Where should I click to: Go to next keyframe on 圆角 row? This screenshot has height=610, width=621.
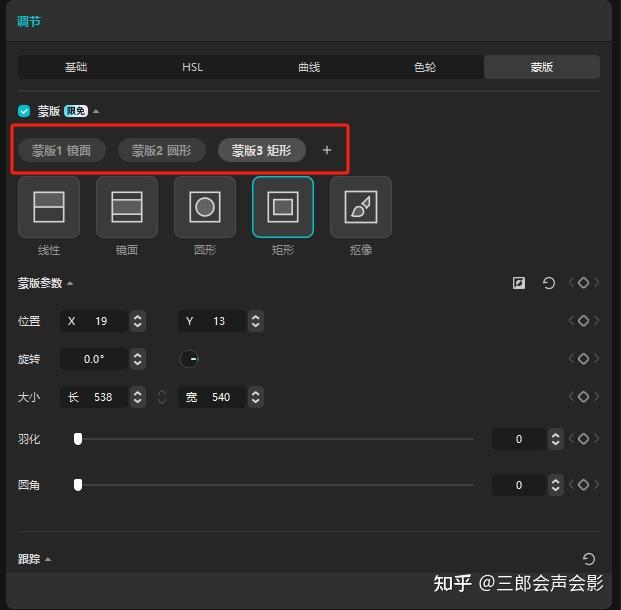(x=596, y=484)
